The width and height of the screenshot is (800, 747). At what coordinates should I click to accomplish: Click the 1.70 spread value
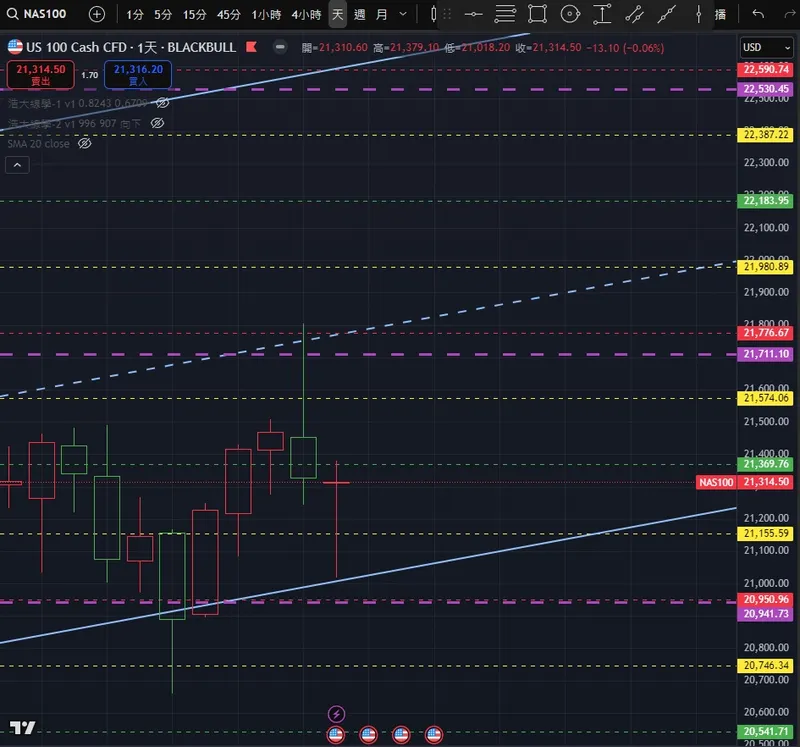[89, 75]
